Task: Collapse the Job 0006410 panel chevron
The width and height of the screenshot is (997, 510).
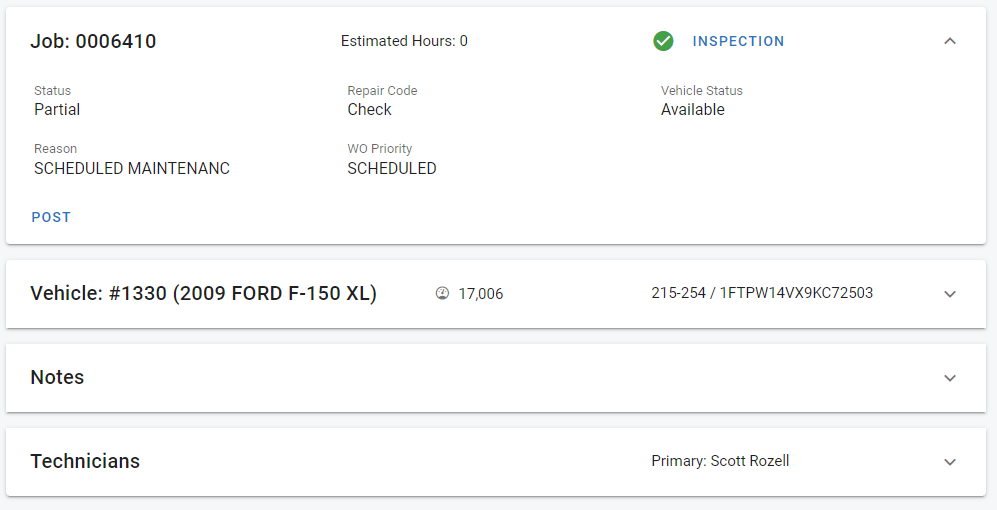Action: [x=950, y=41]
